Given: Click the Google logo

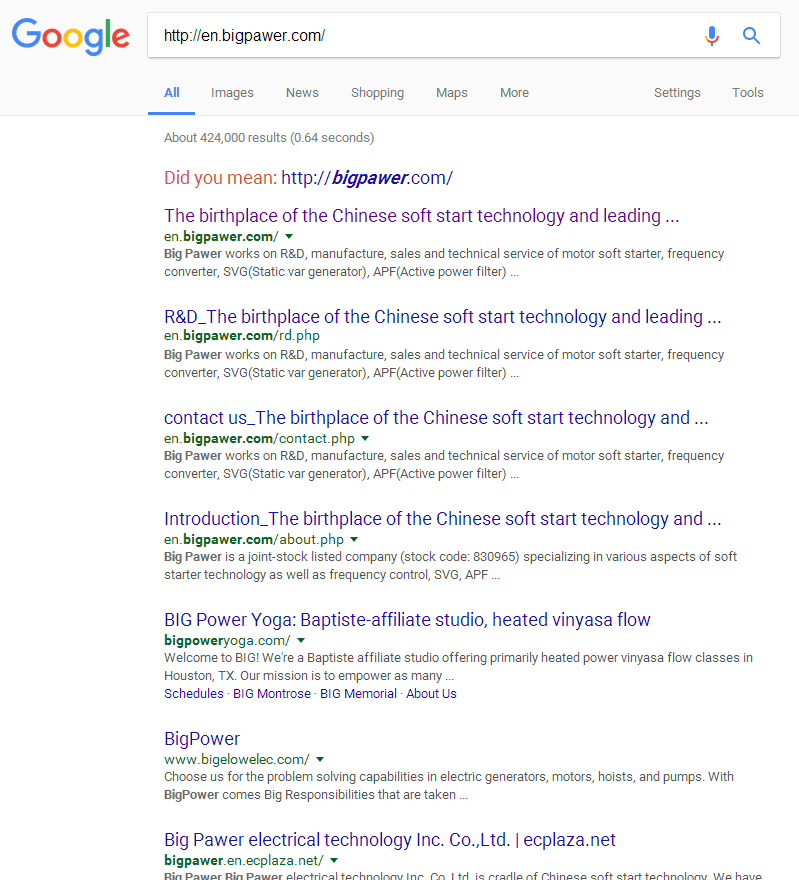Looking at the screenshot, I should point(71,36).
